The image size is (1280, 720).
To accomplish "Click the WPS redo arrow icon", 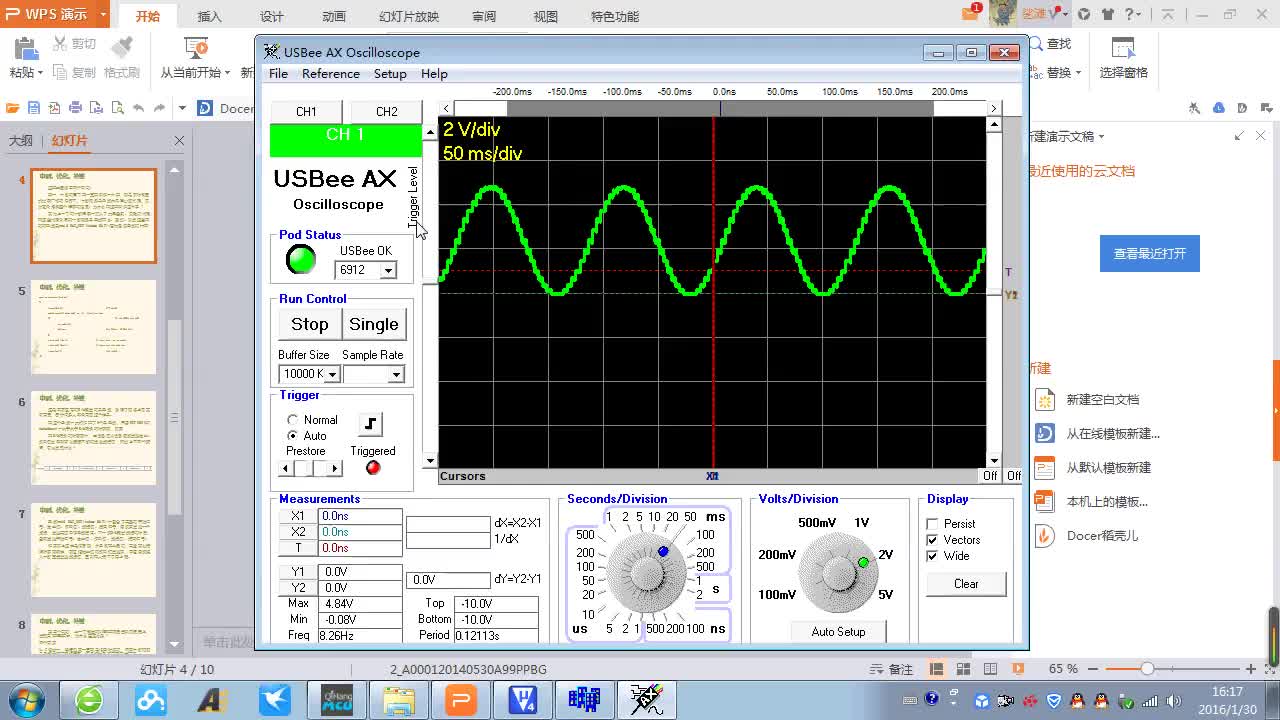I will coord(160,108).
